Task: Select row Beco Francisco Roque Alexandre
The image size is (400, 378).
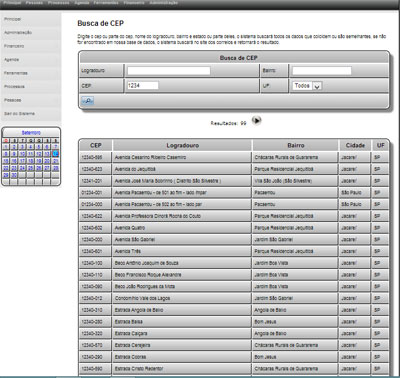Action: click(234, 275)
